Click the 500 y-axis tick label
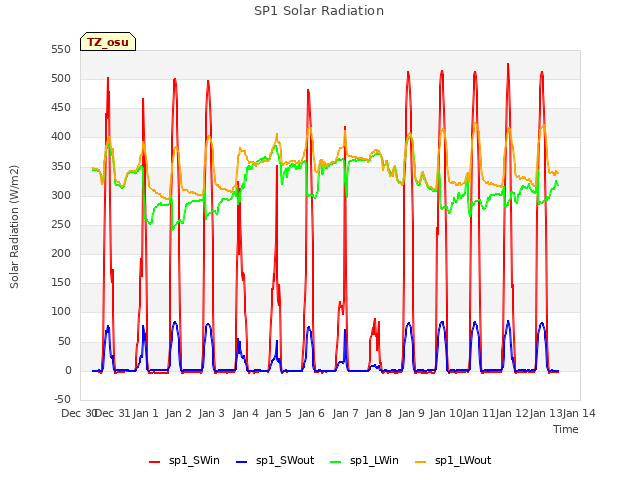 pyautogui.click(x=61, y=78)
